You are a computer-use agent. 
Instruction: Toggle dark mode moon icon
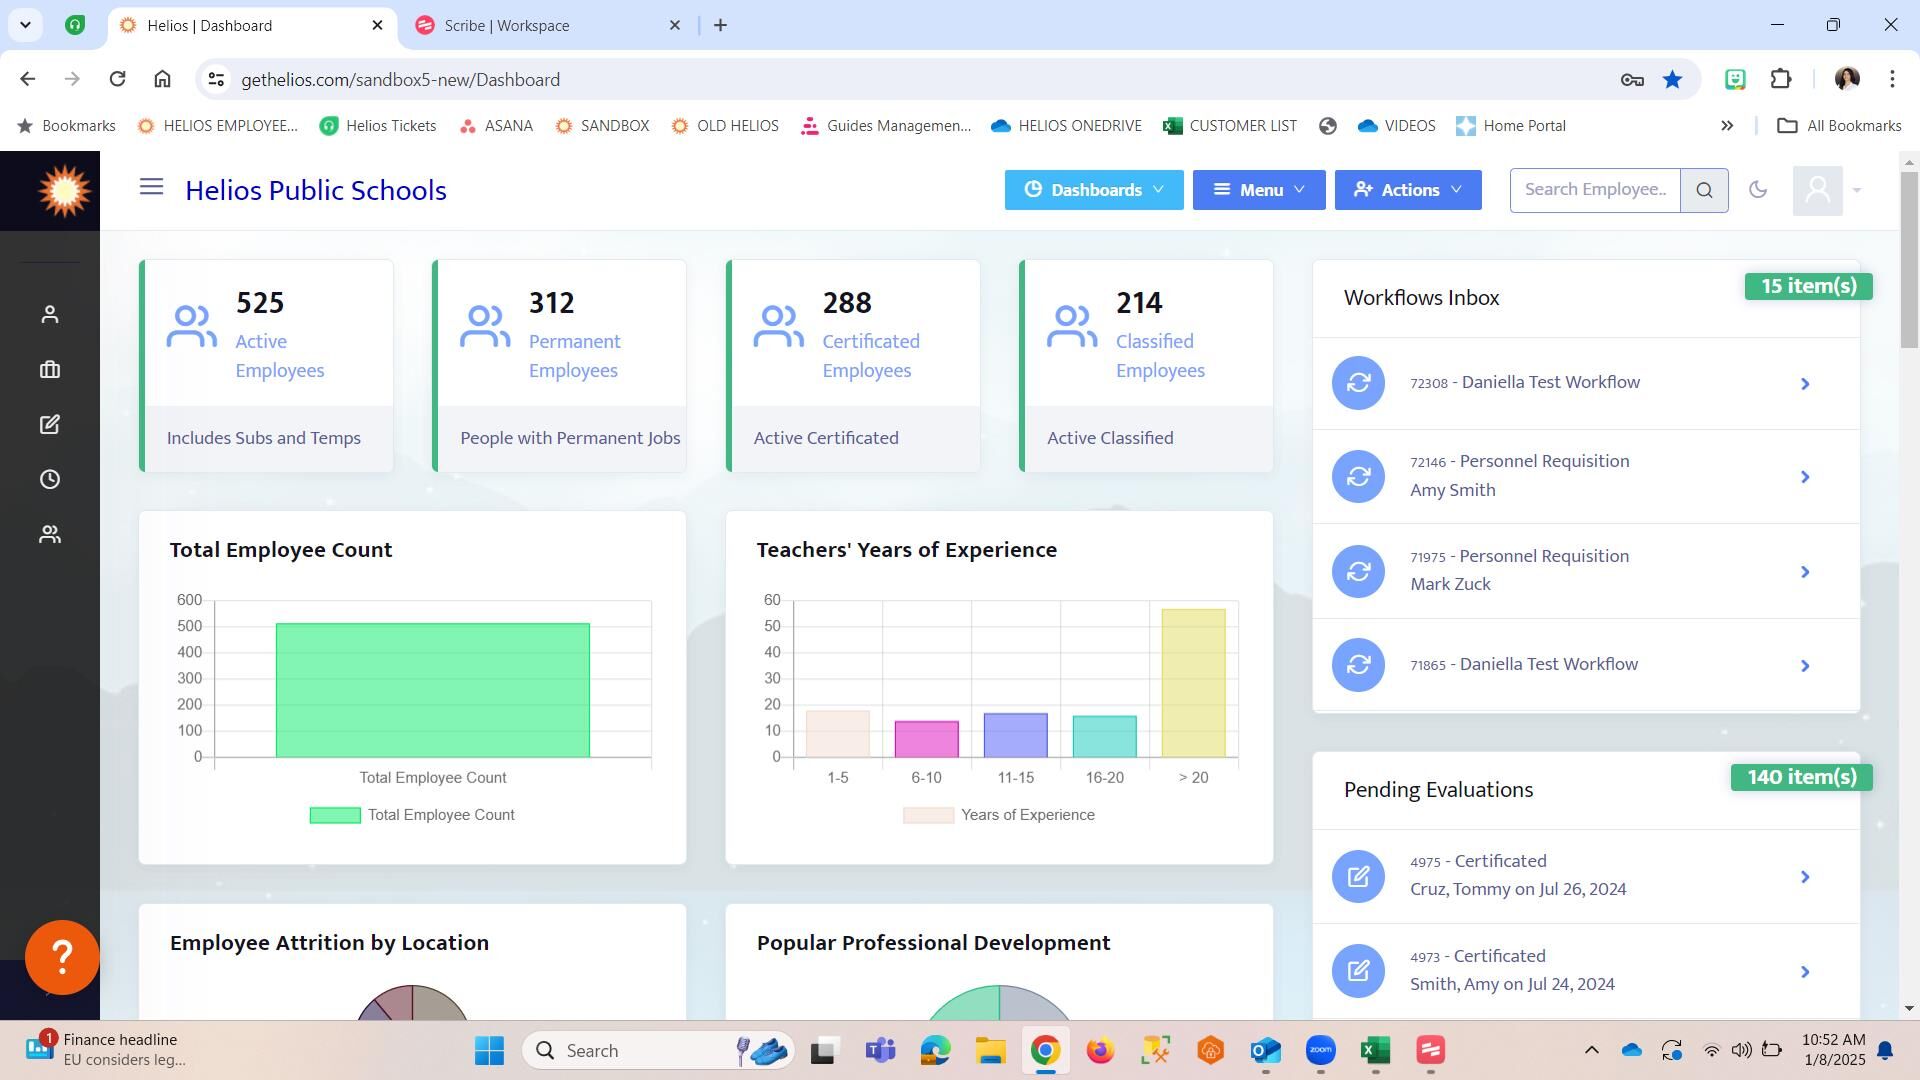(x=1757, y=190)
